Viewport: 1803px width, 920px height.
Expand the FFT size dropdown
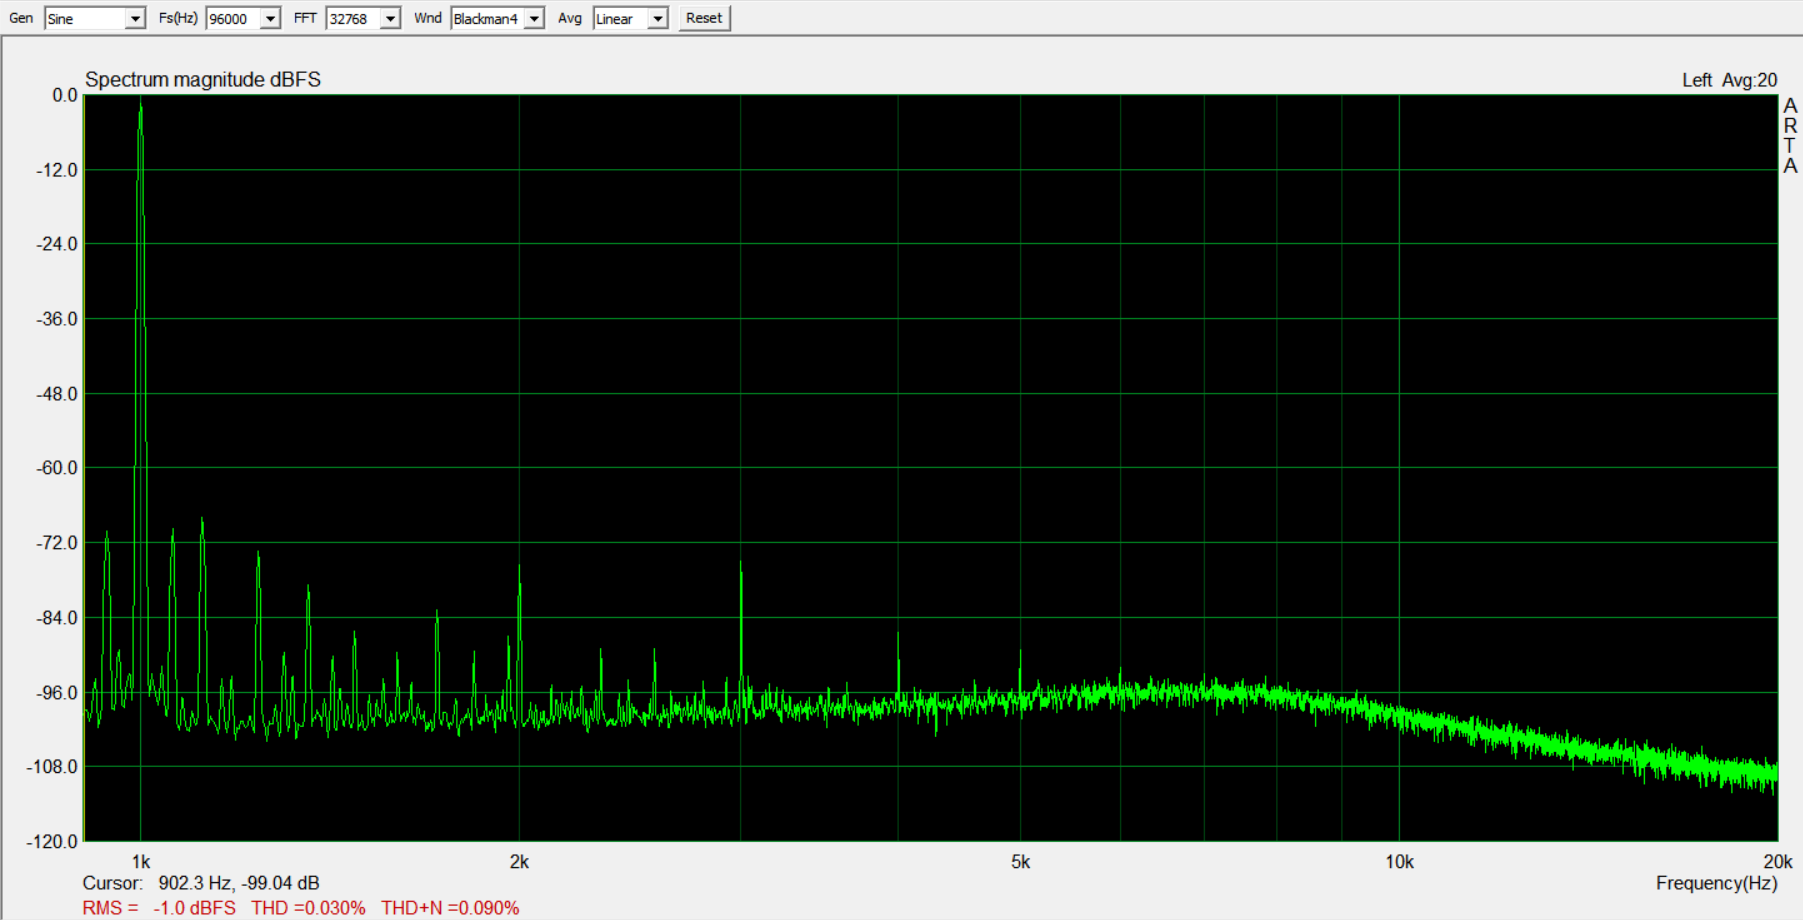(x=390, y=18)
